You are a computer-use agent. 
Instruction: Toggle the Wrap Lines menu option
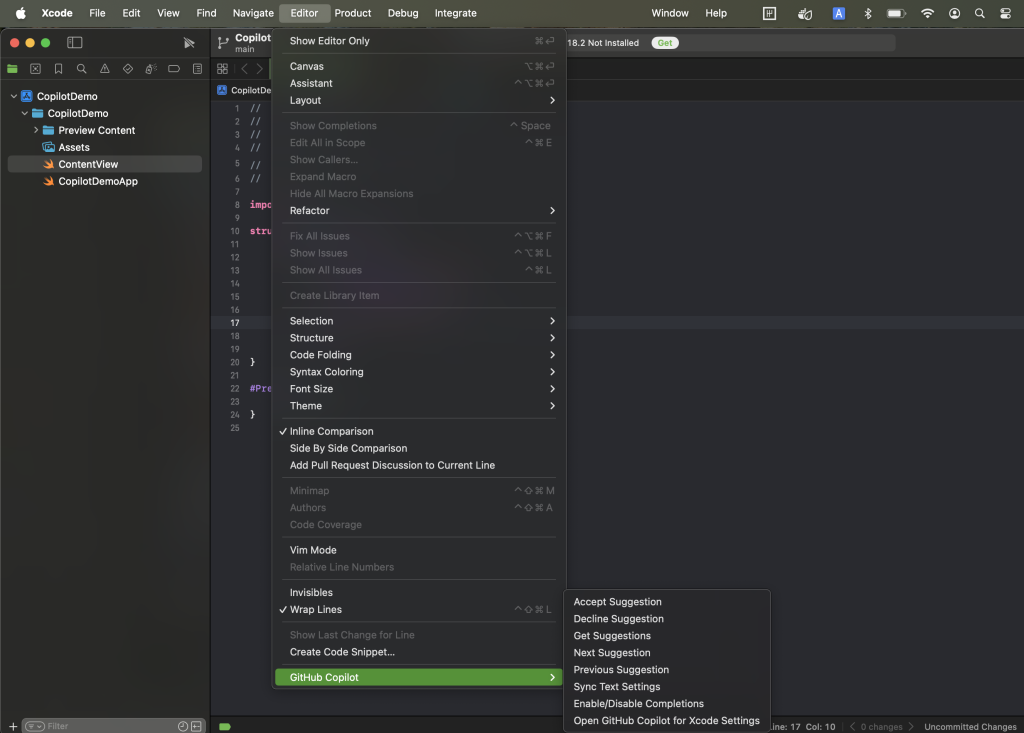click(315, 609)
